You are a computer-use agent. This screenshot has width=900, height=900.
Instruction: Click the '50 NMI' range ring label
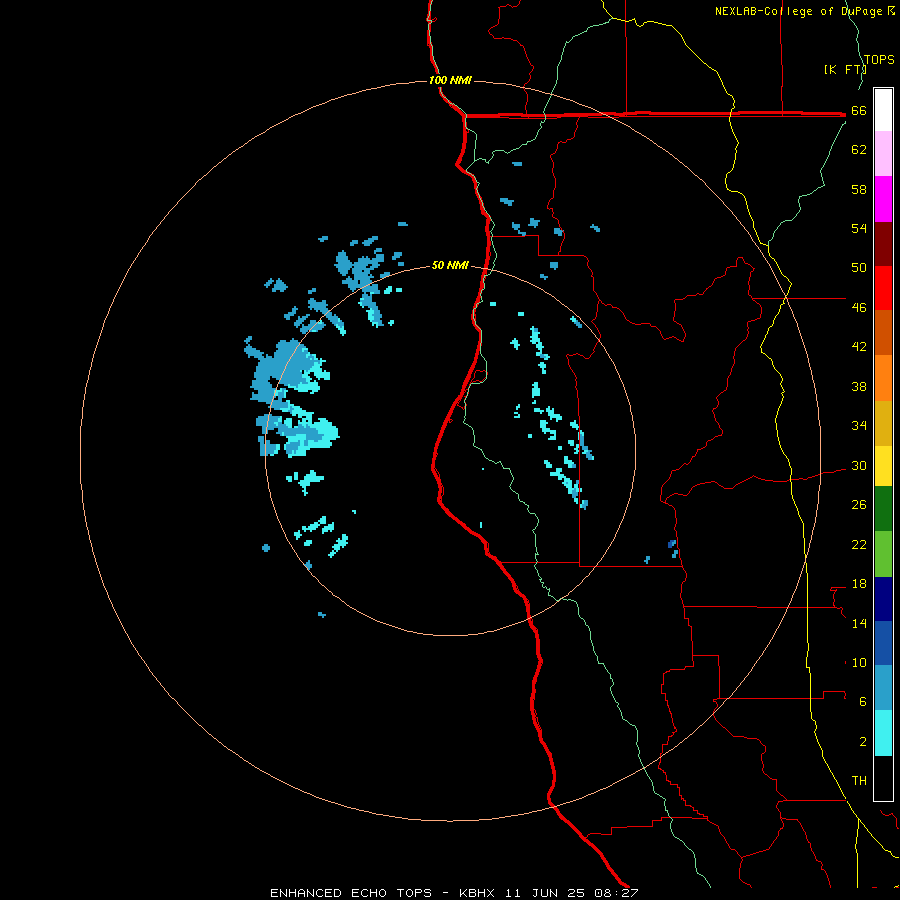[x=450, y=265]
